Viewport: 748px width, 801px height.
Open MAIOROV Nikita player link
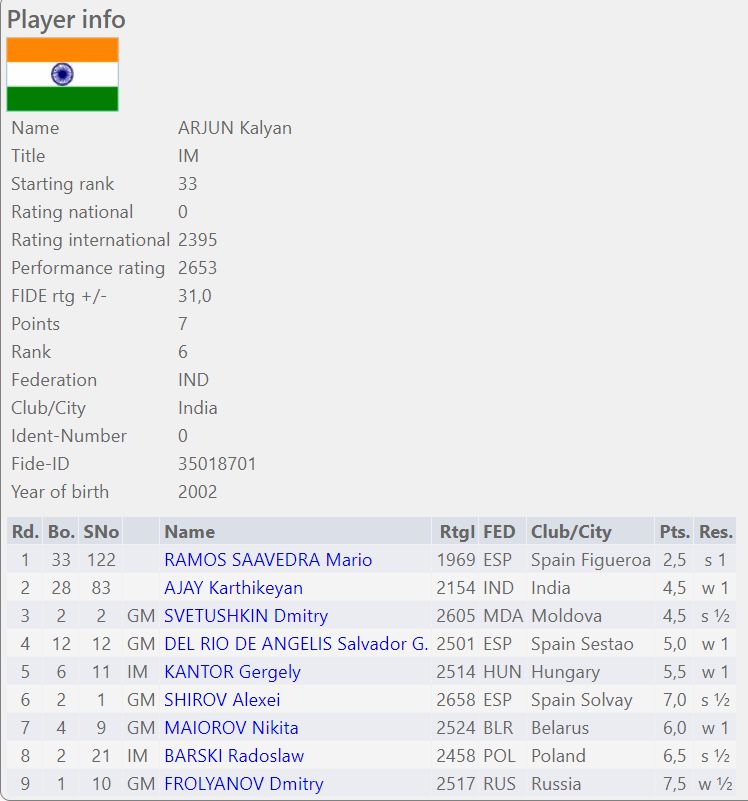point(231,728)
